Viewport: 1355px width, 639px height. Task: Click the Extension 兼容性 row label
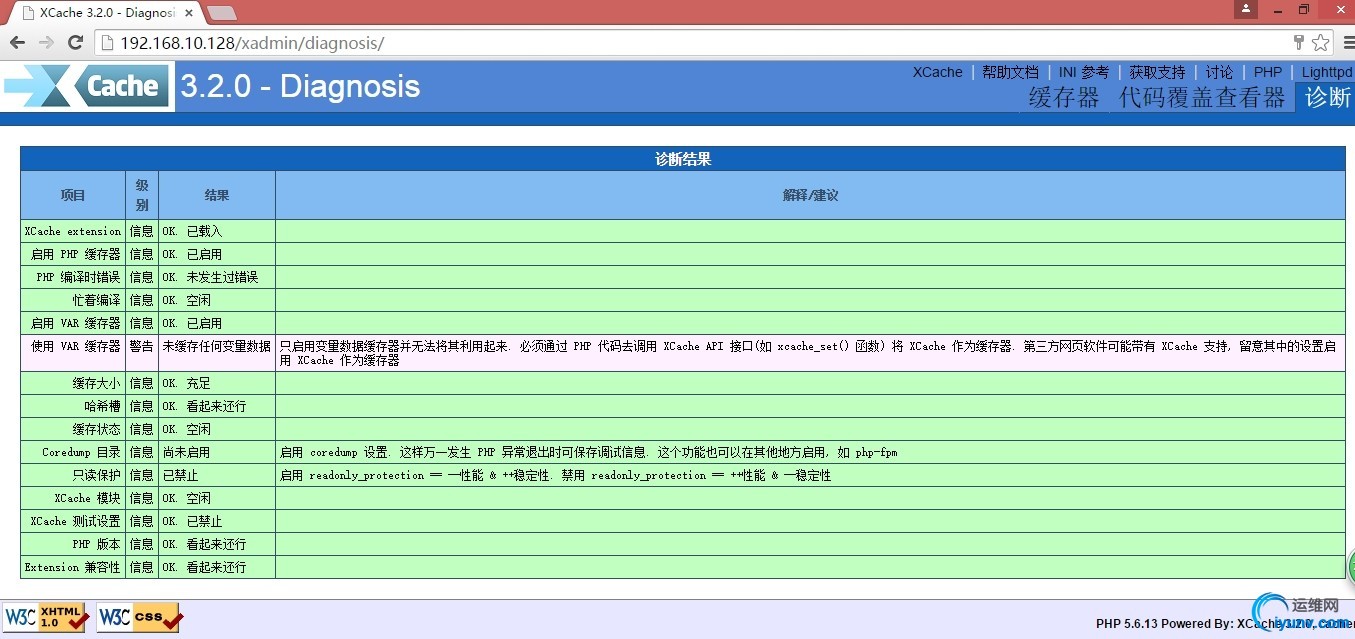click(x=73, y=567)
